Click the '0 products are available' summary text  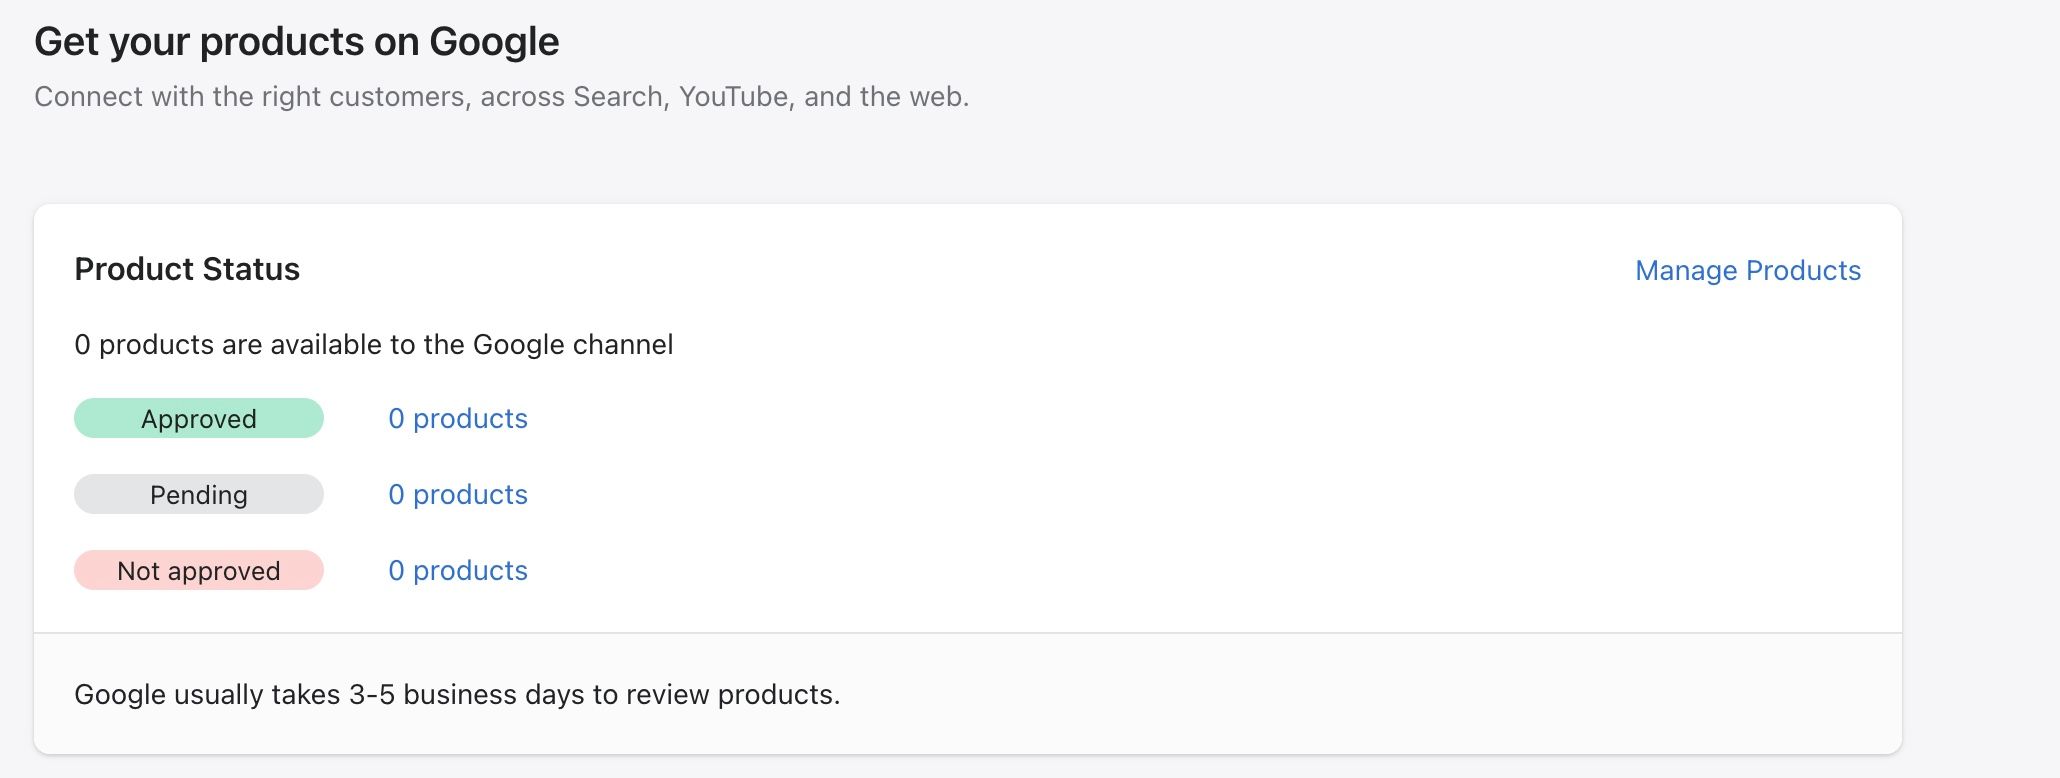[x=373, y=344]
